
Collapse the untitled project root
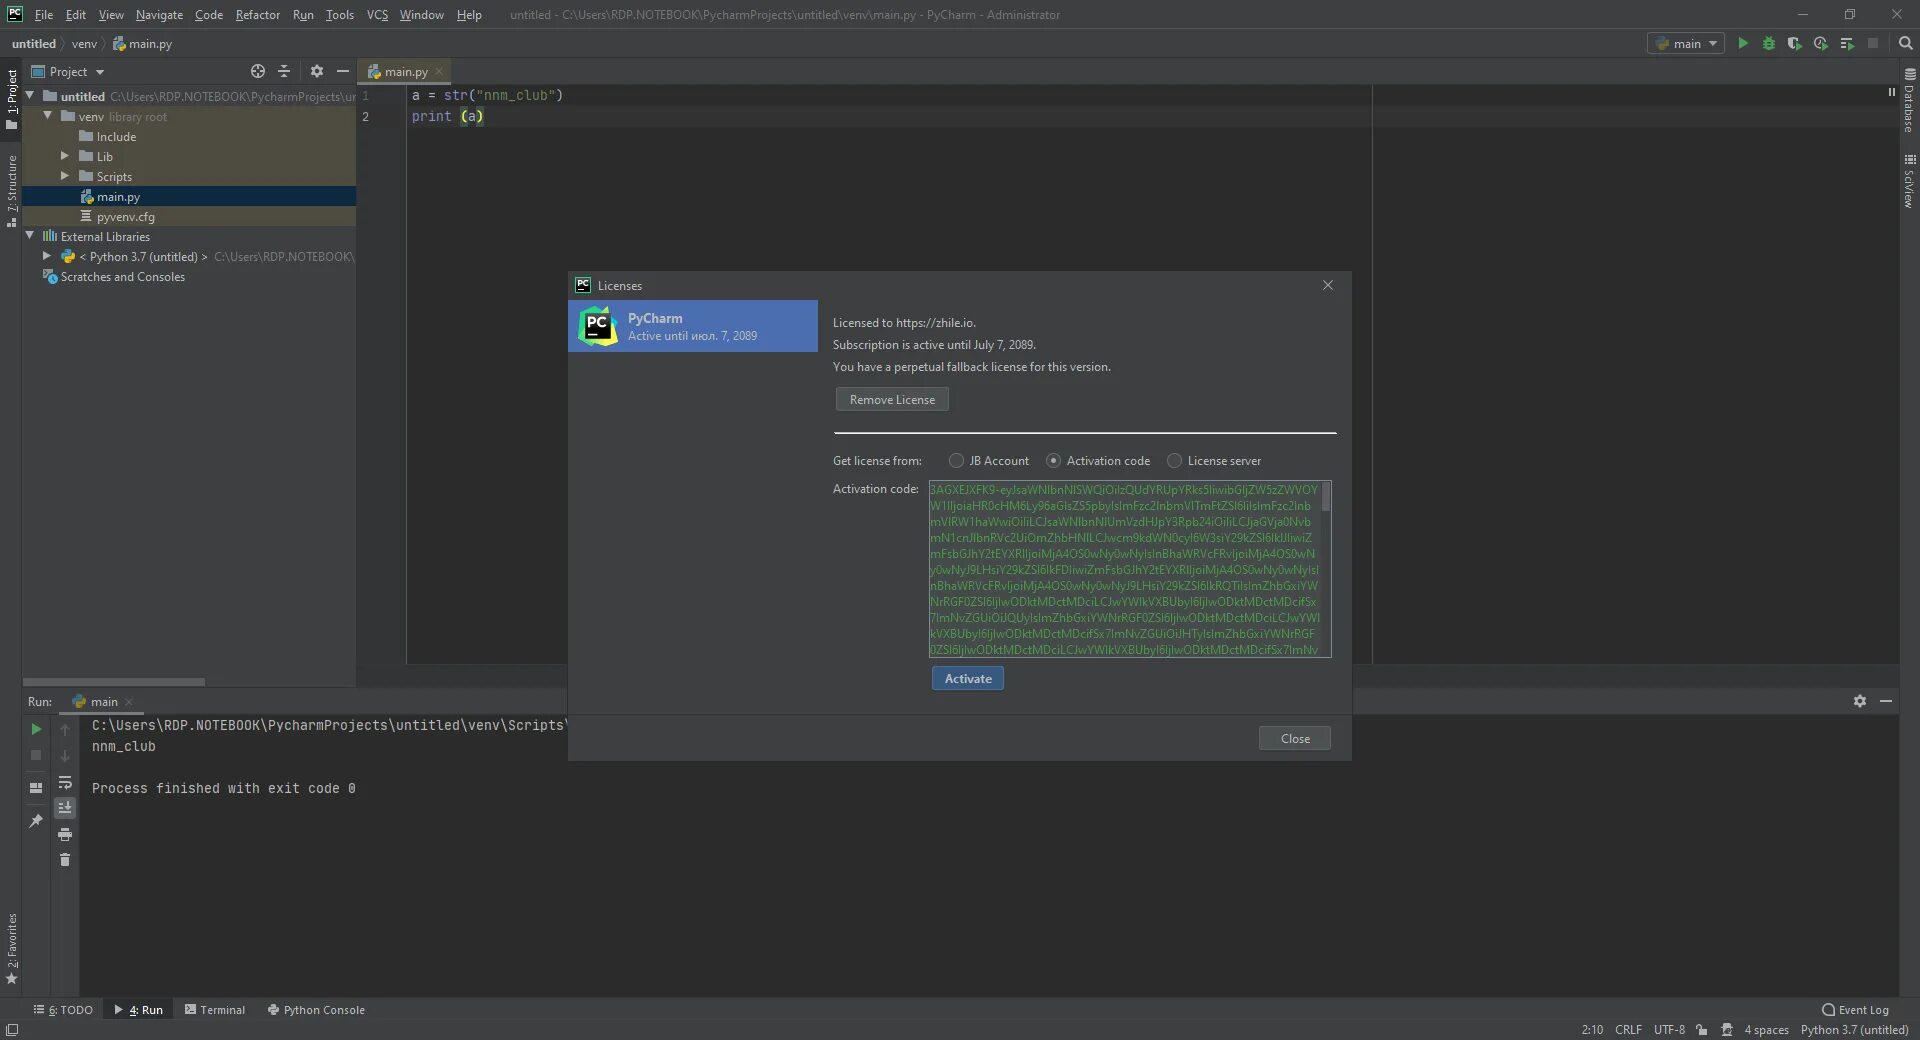click(30, 96)
